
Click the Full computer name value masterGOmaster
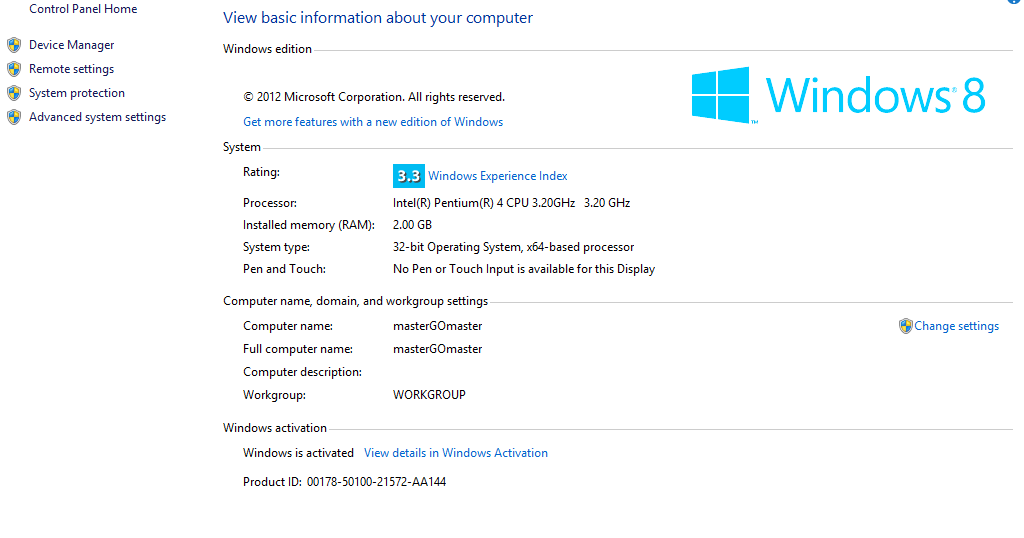pos(438,349)
